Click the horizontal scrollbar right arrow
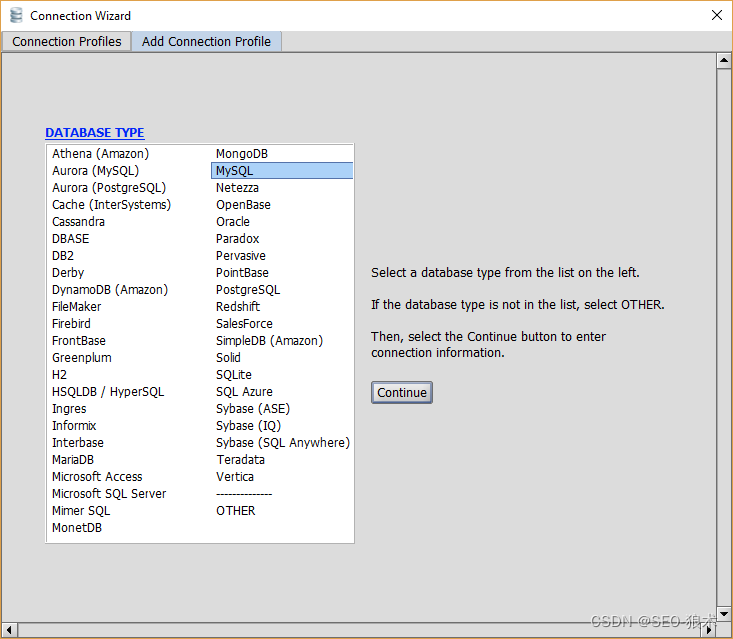The width and height of the screenshot is (733, 639). [x=709, y=630]
